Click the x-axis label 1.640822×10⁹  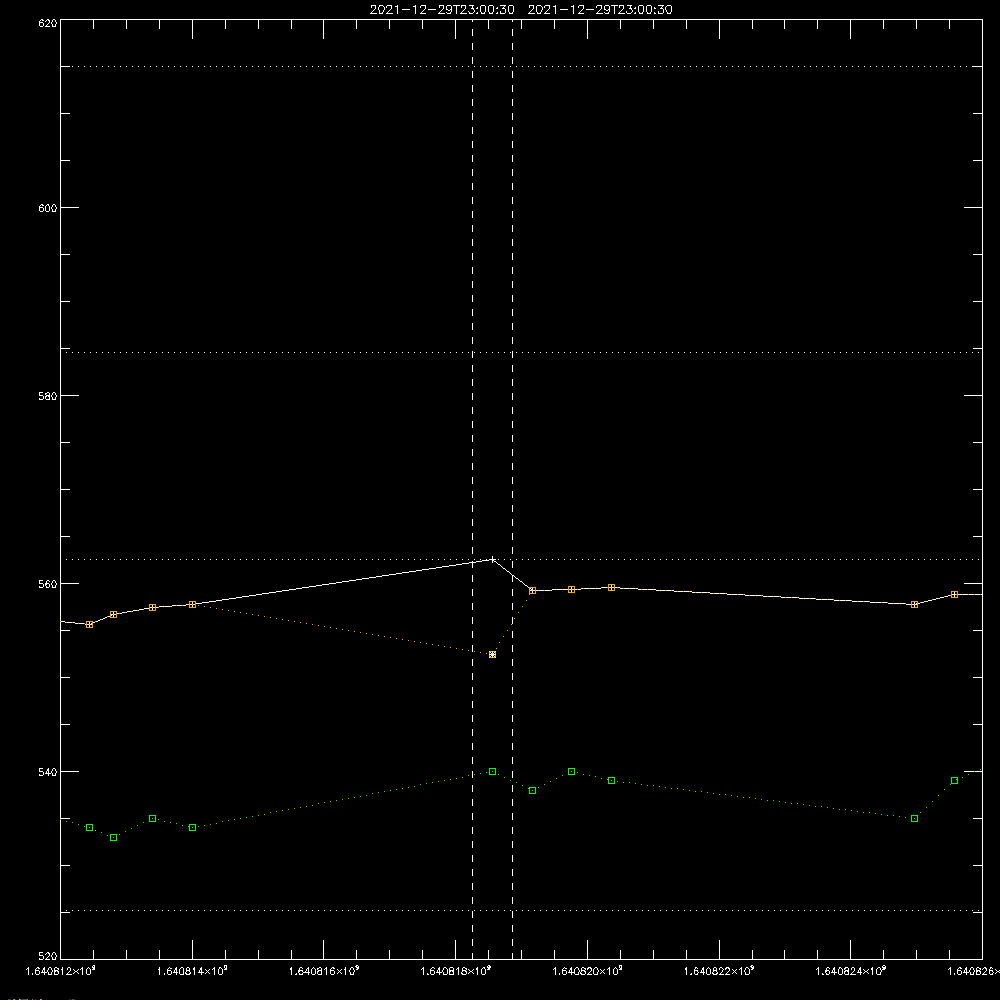(719, 971)
